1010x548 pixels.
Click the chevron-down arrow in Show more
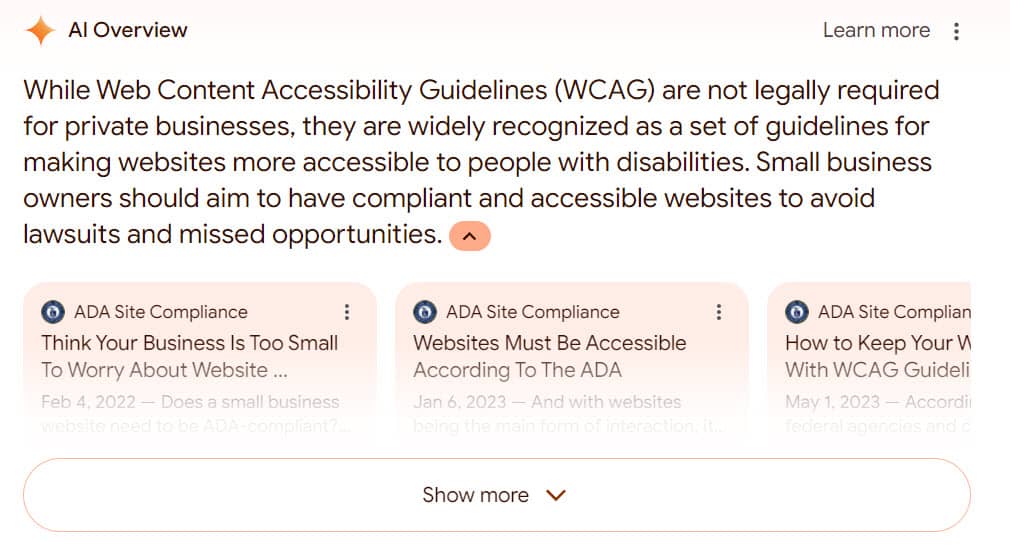point(555,495)
